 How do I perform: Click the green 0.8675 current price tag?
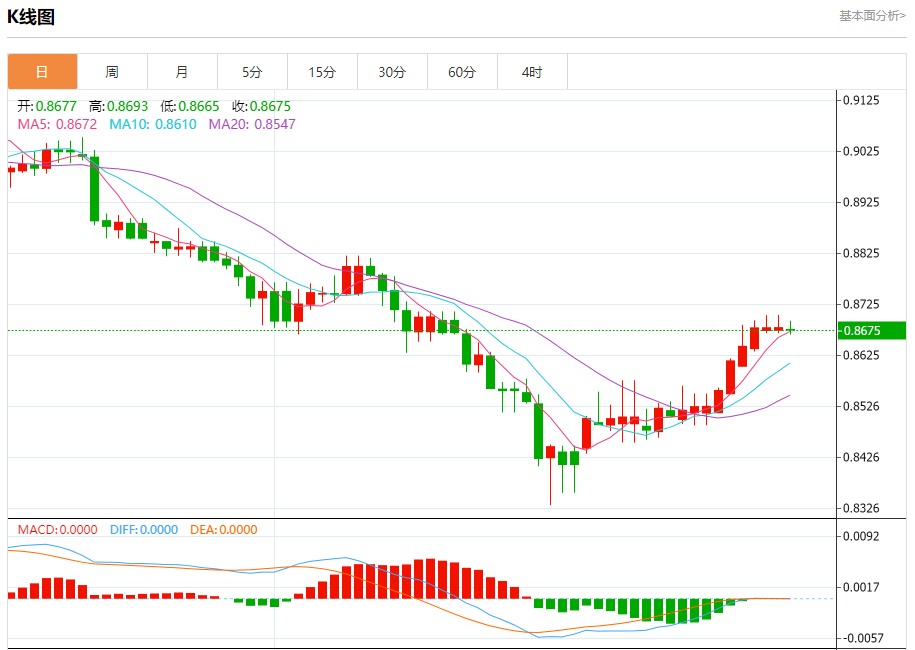(871, 331)
